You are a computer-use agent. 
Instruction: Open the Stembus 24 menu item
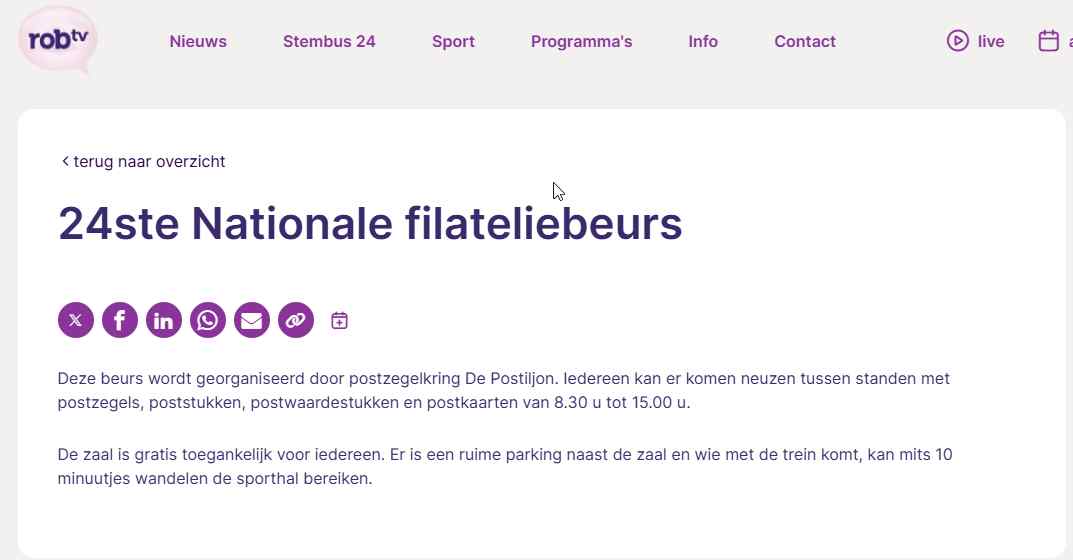point(329,42)
